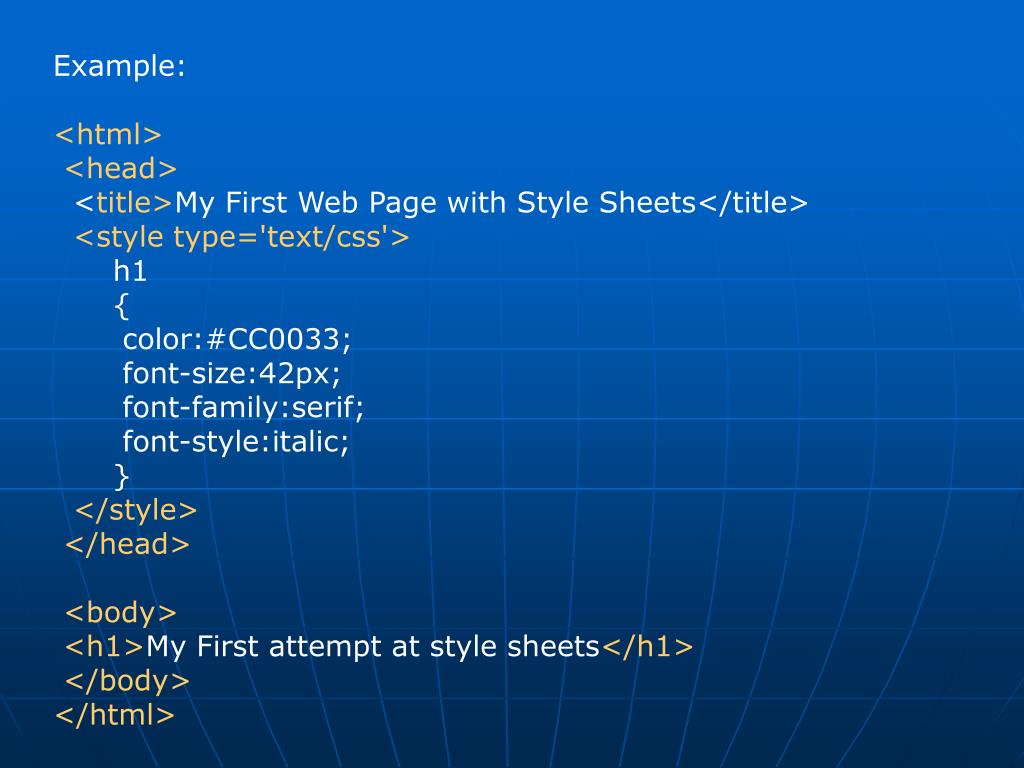Click the 'font-family:serif;' line
1024x768 pixels.
243,408
